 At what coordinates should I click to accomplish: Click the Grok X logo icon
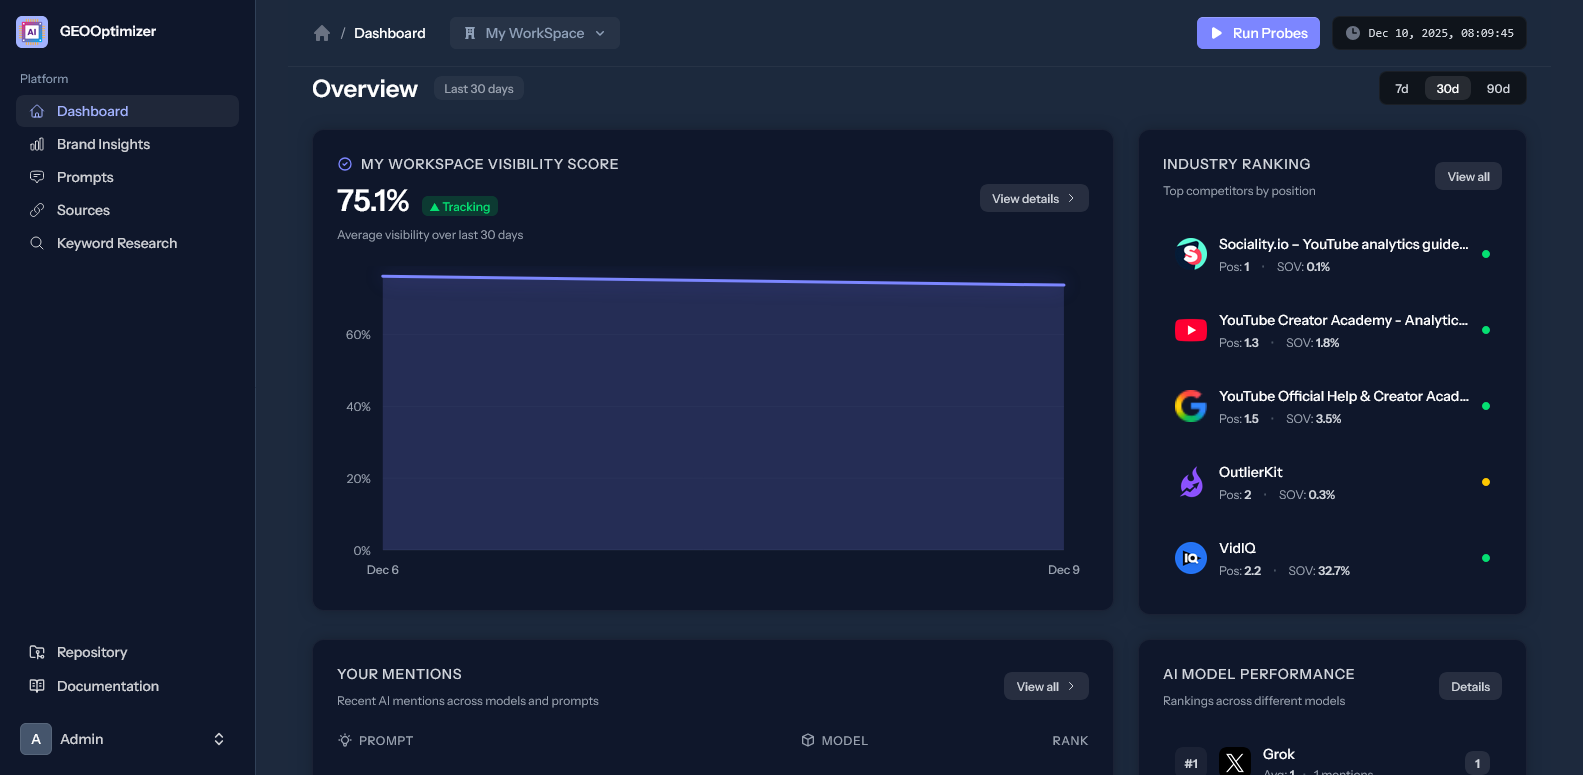[x=1235, y=762]
